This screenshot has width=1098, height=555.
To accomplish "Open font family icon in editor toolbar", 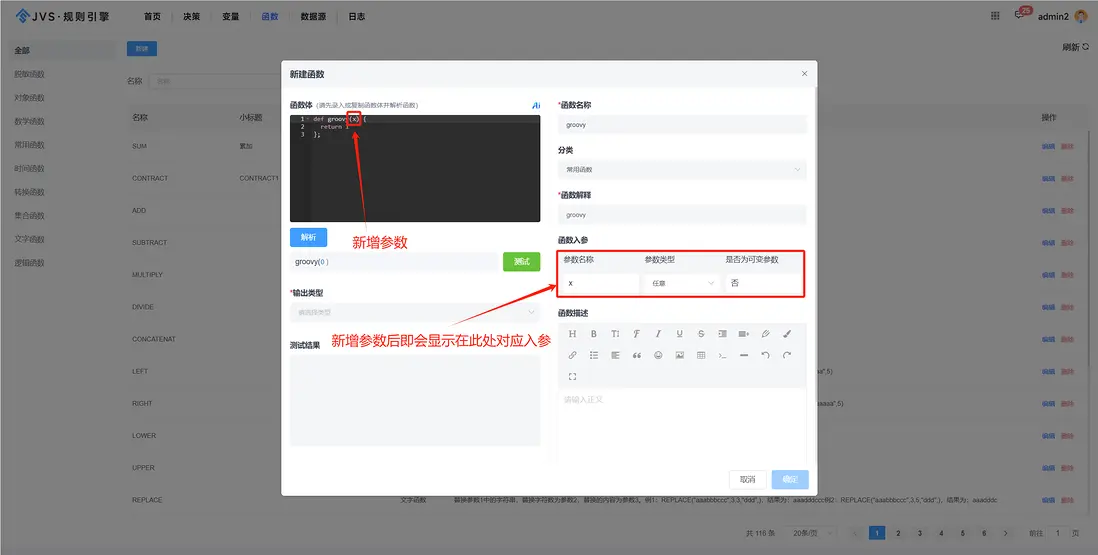I will 637,334.
